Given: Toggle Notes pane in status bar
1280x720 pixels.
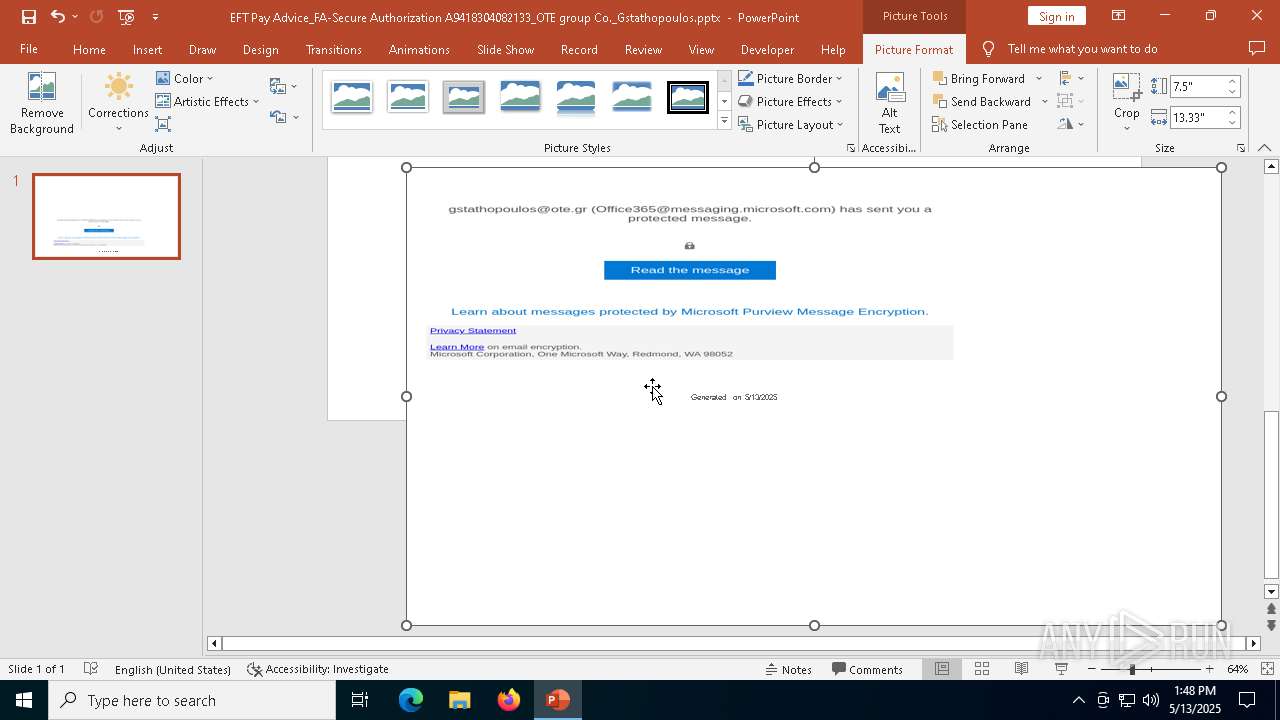Looking at the screenshot, I should [x=788, y=669].
